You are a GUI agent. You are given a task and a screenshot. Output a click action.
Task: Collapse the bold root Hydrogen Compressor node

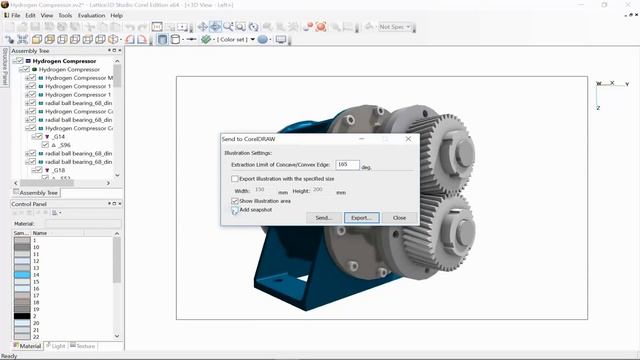(x=14, y=61)
